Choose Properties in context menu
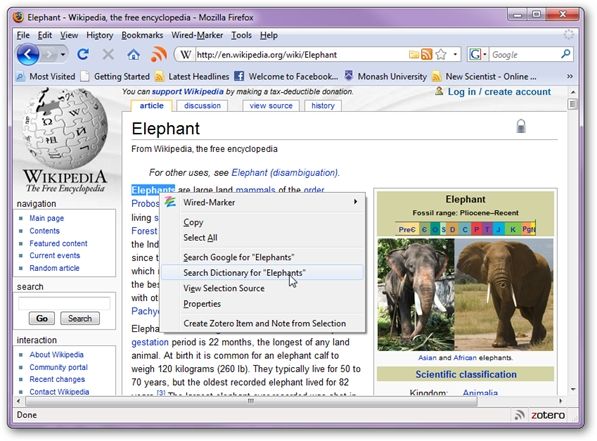The height and width of the screenshot is (441, 597). click(263, 304)
